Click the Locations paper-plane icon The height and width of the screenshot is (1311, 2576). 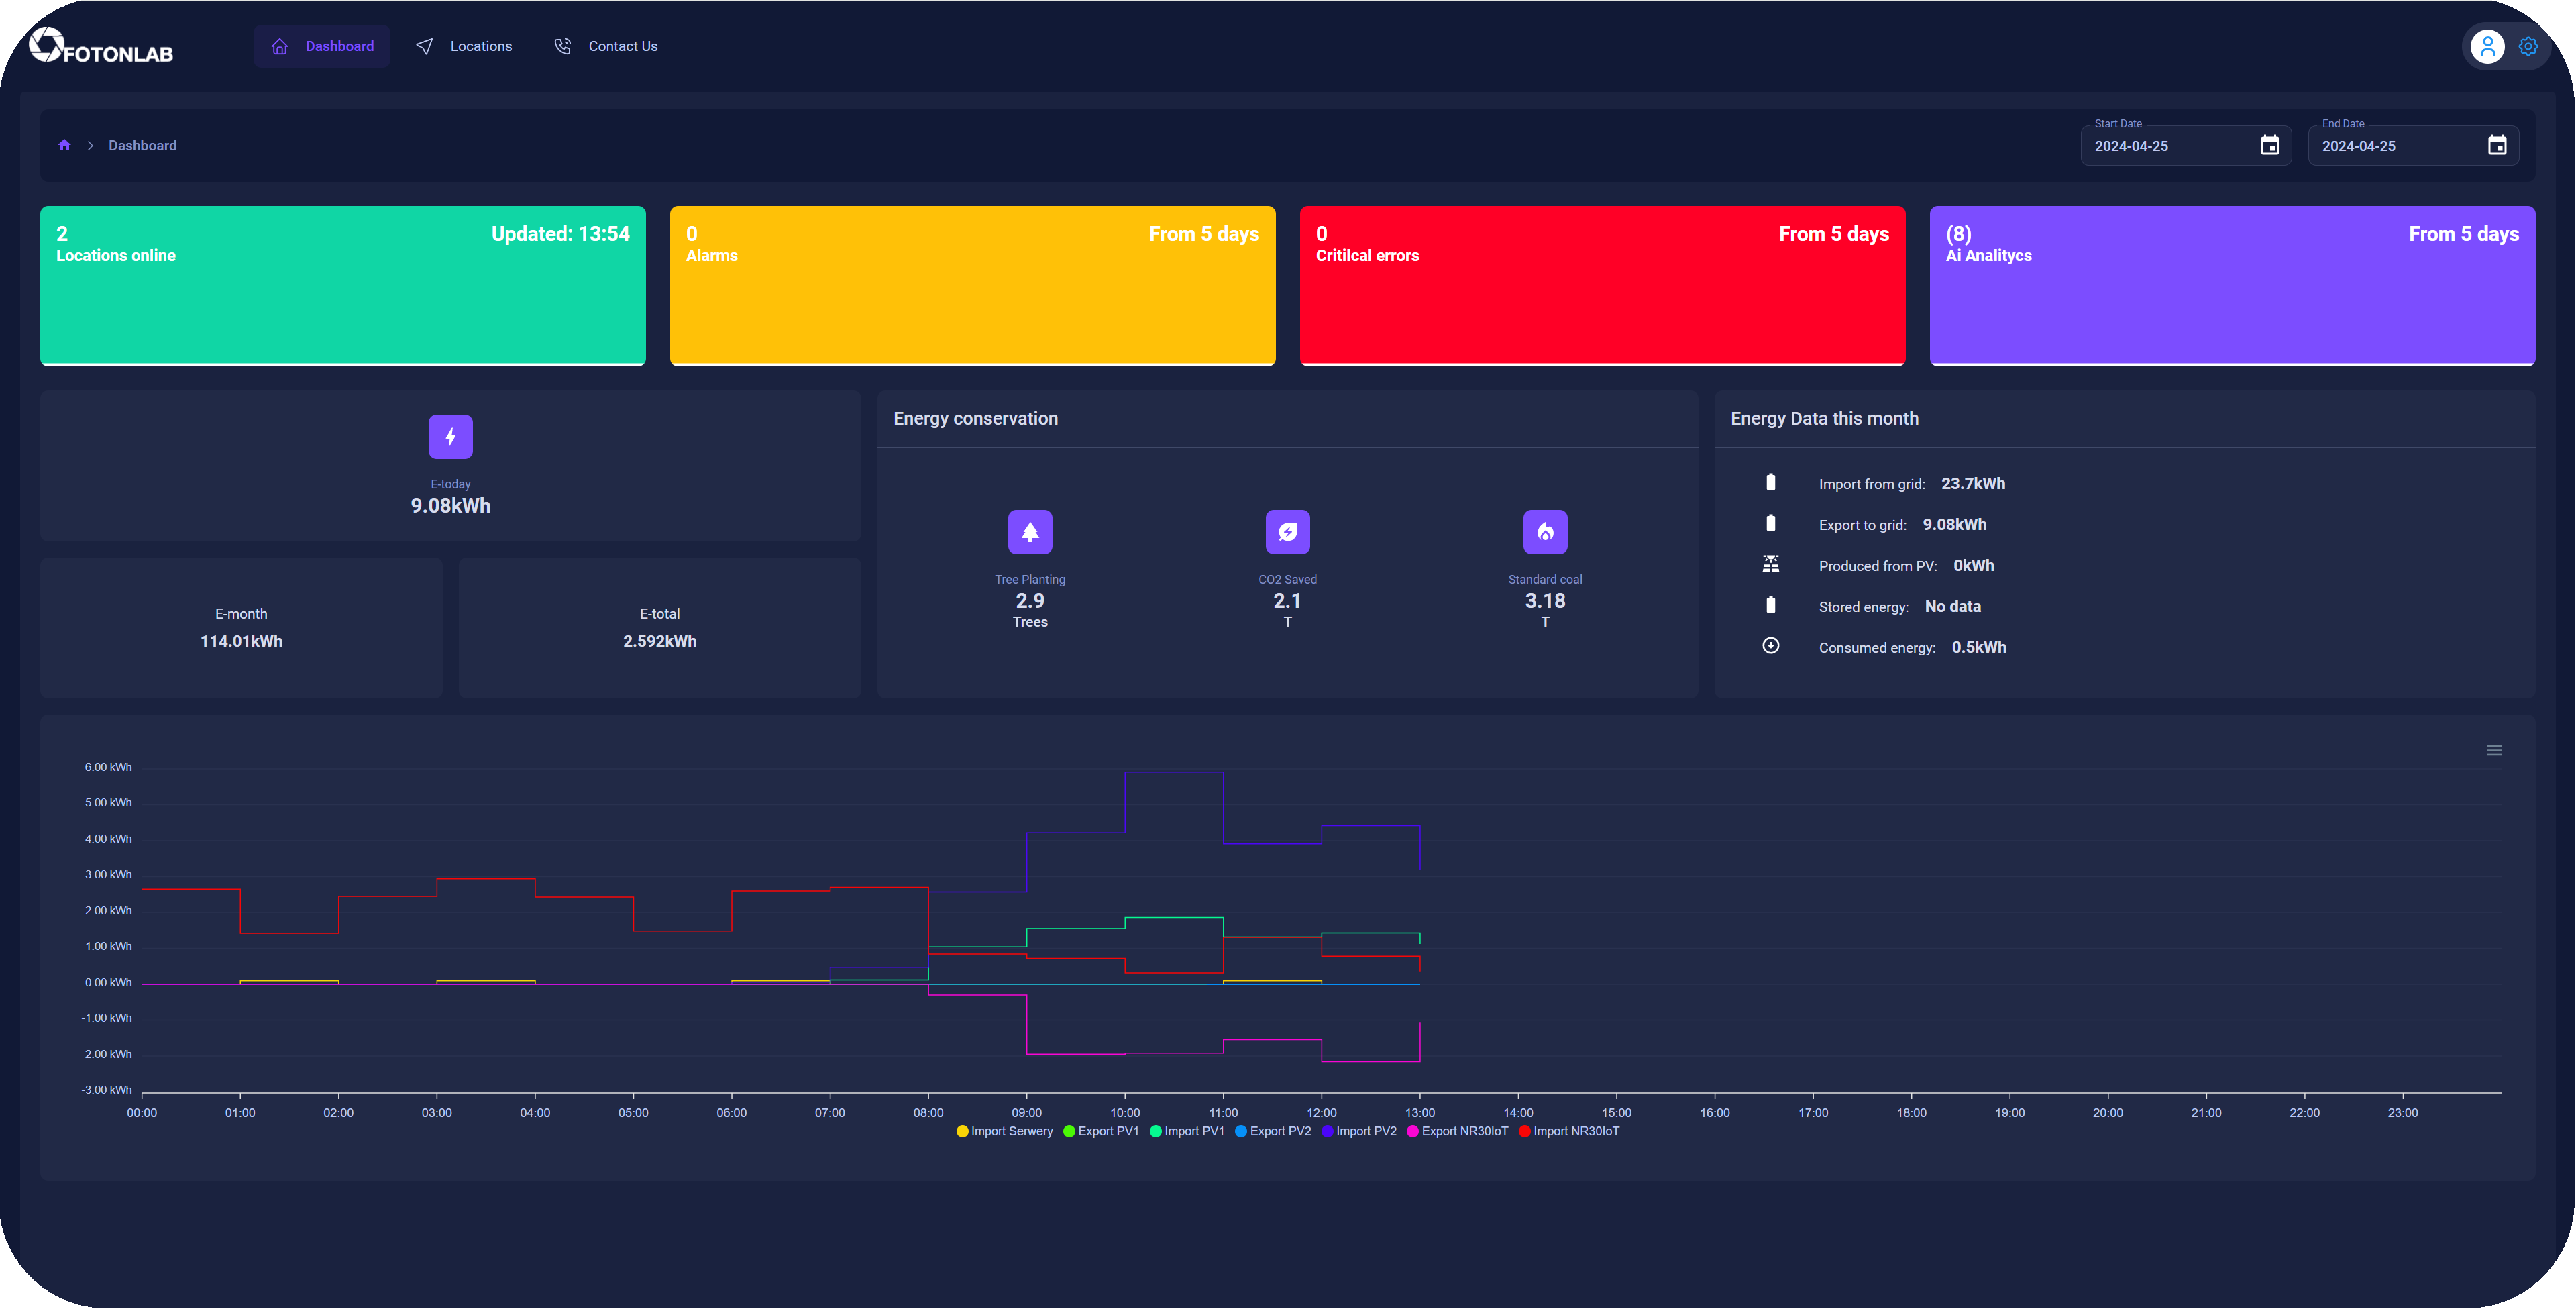coord(425,46)
